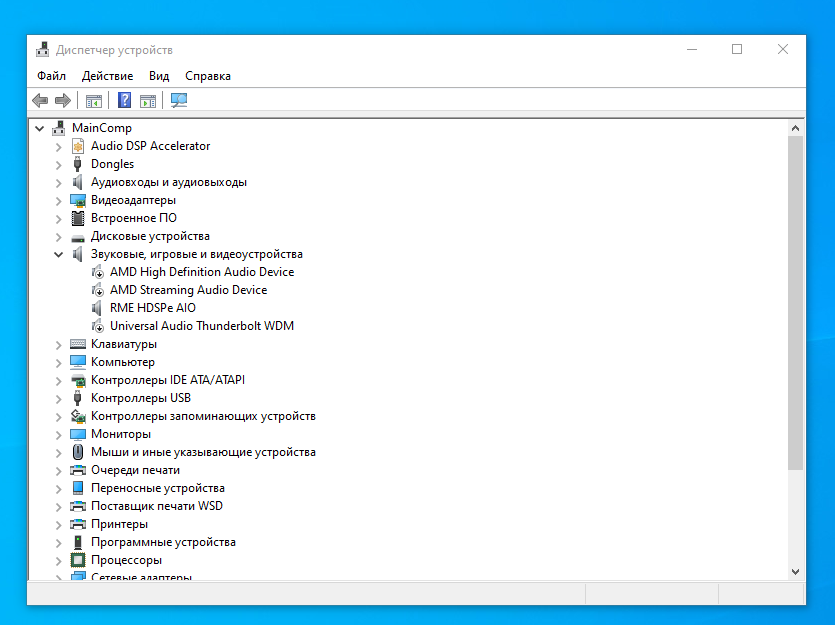Image resolution: width=835 pixels, height=625 pixels.
Task: Click the scrollbar down arrow
Action: [795, 572]
